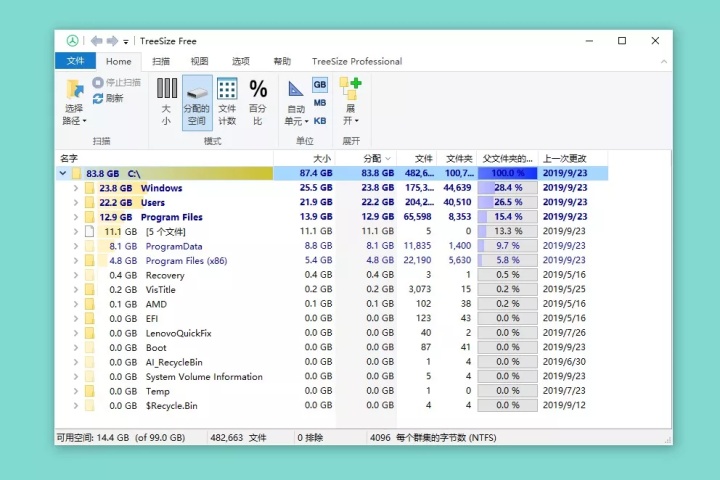Expand the Recovery folder node

click(76, 275)
